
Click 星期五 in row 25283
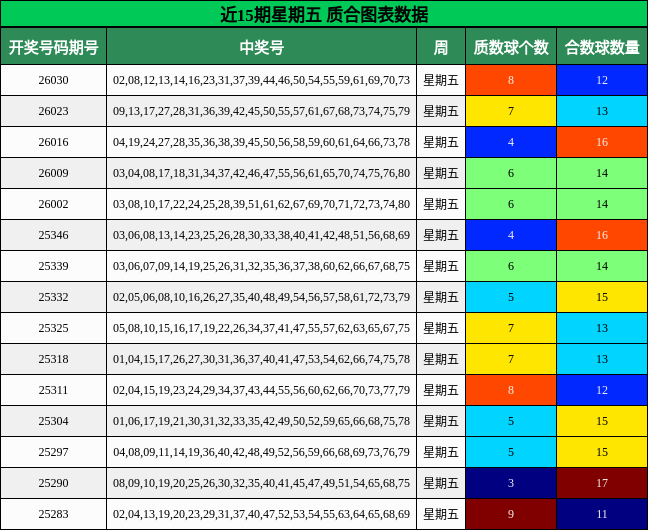tap(441, 514)
